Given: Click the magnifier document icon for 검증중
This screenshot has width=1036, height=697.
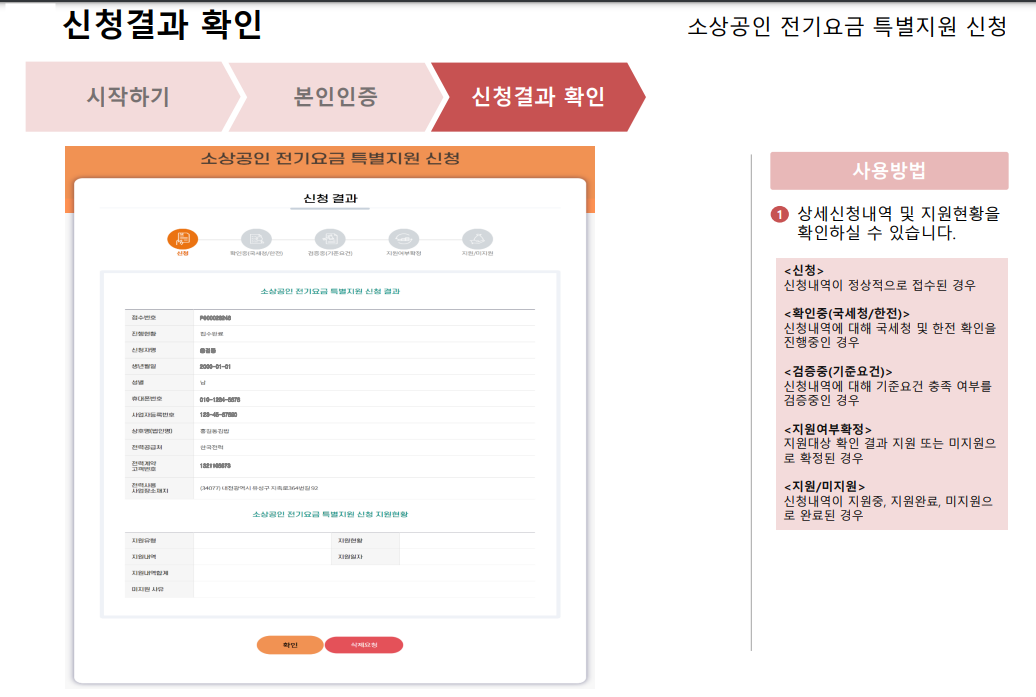Looking at the screenshot, I should pyautogui.click(x=332, y=238).
